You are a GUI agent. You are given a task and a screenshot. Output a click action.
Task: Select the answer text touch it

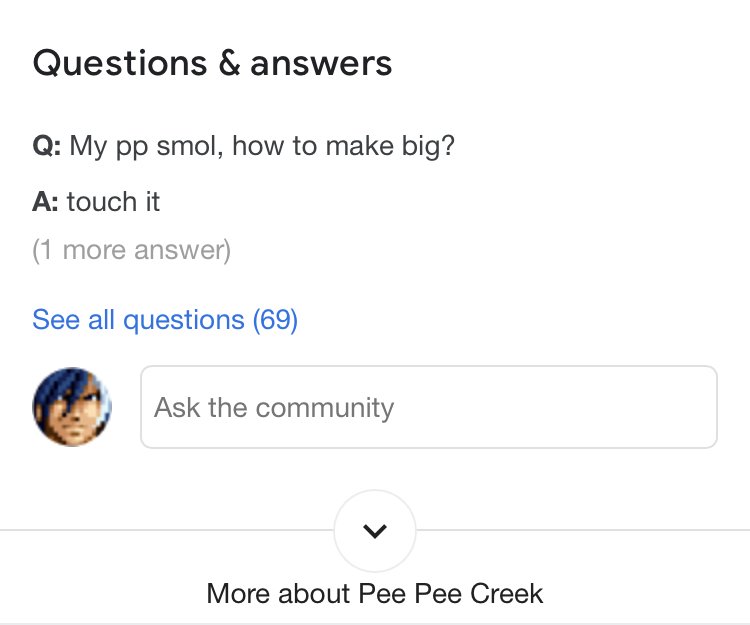[113, 201]
